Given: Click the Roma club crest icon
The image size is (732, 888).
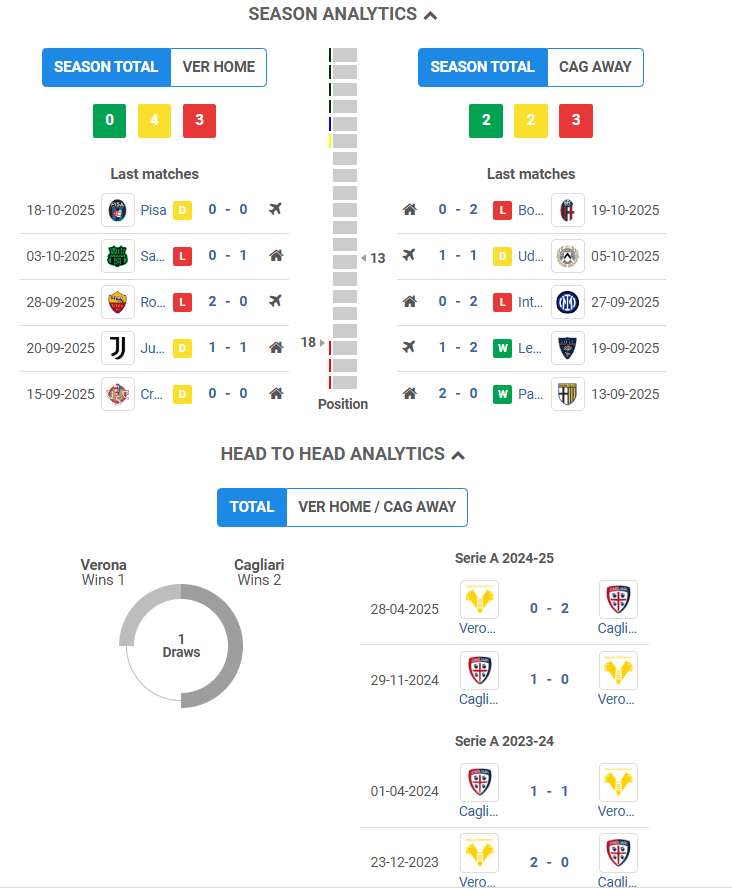Looking at the screenshot, I should [118, 302].
